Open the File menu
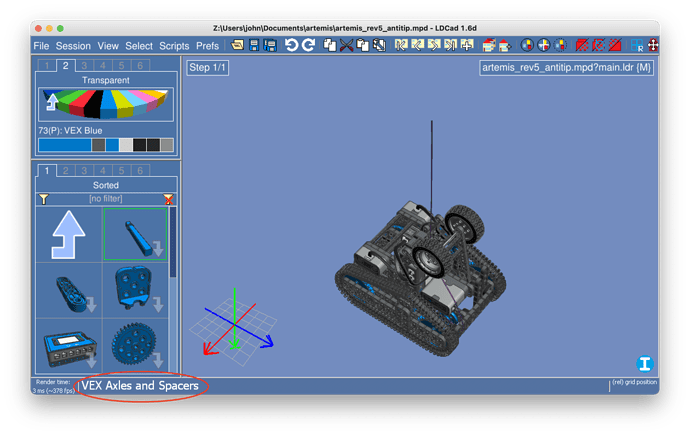Screen dimensions: 690x435 click(x=41, y=46)
